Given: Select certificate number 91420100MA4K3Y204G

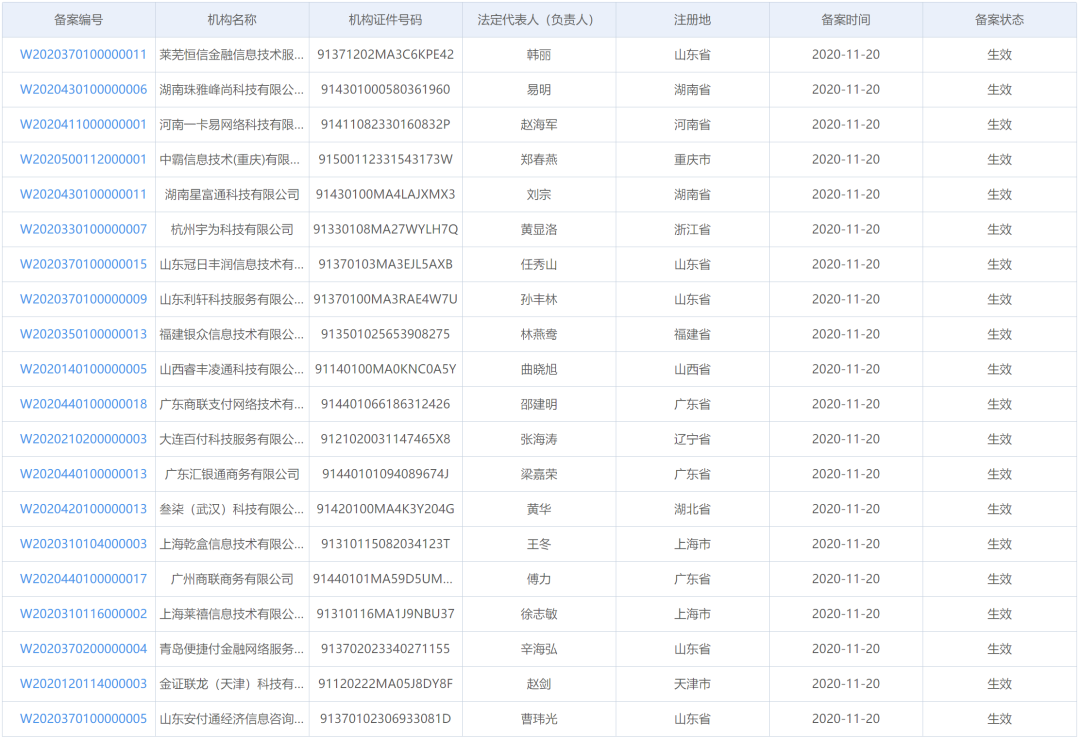Looking at the screenshot, I should click(x=386, y=509).
